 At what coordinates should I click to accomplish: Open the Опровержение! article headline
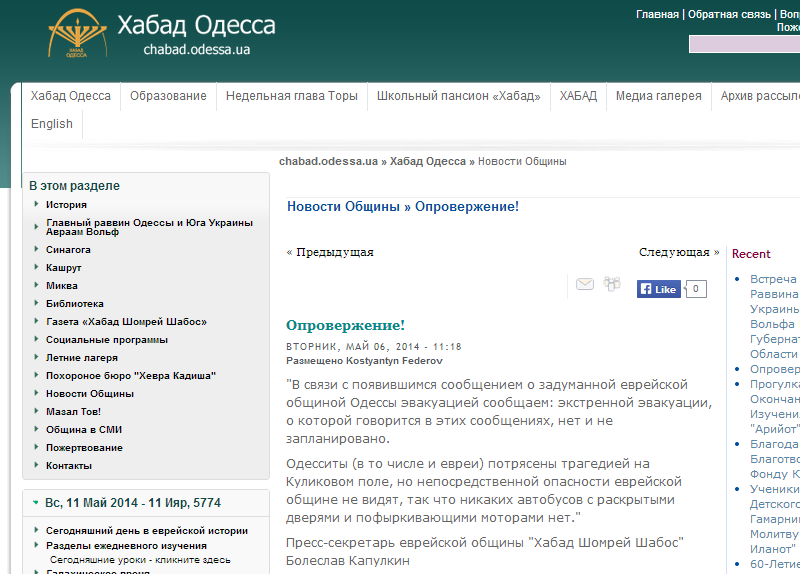[x=345, y=325]
